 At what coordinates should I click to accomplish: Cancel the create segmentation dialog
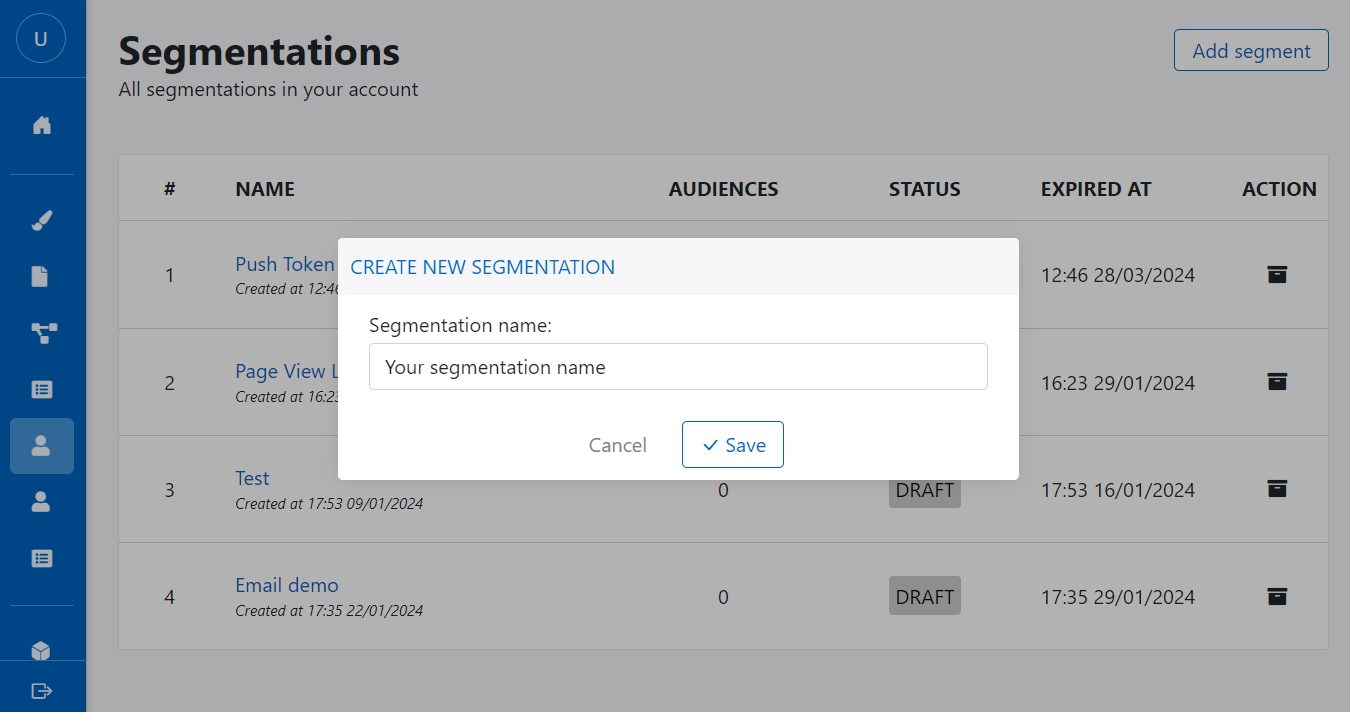coord(617,444)
